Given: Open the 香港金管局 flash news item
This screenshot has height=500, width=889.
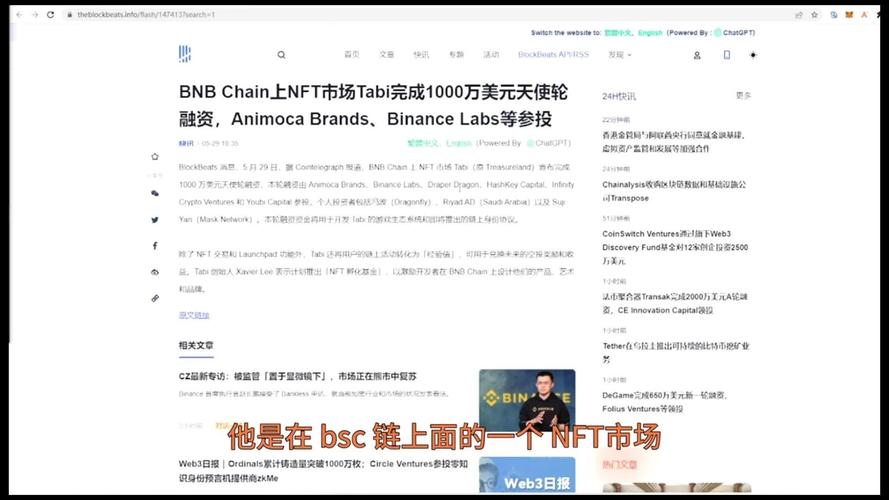Looking at the screenshot, I should point(674,142).
